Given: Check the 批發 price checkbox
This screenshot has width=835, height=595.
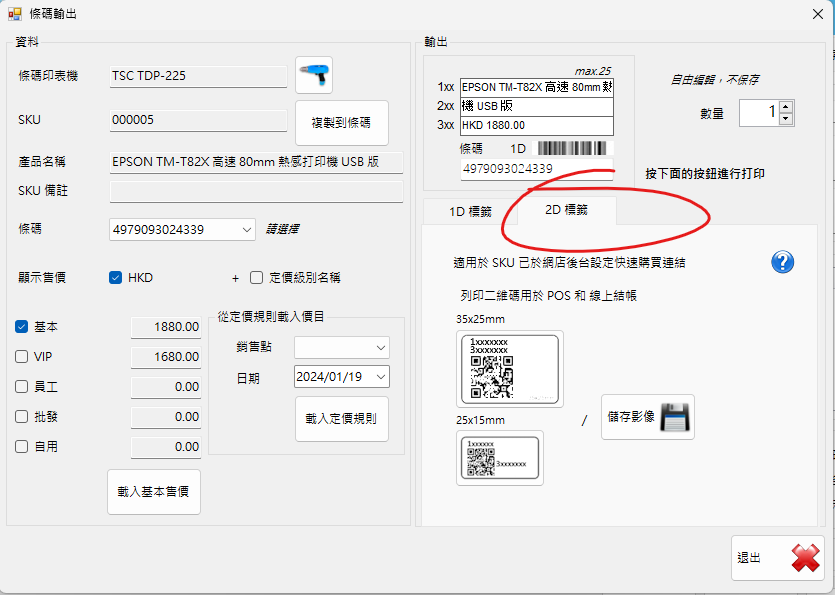Looking at the screenshot, I should [x=21, y=416].
